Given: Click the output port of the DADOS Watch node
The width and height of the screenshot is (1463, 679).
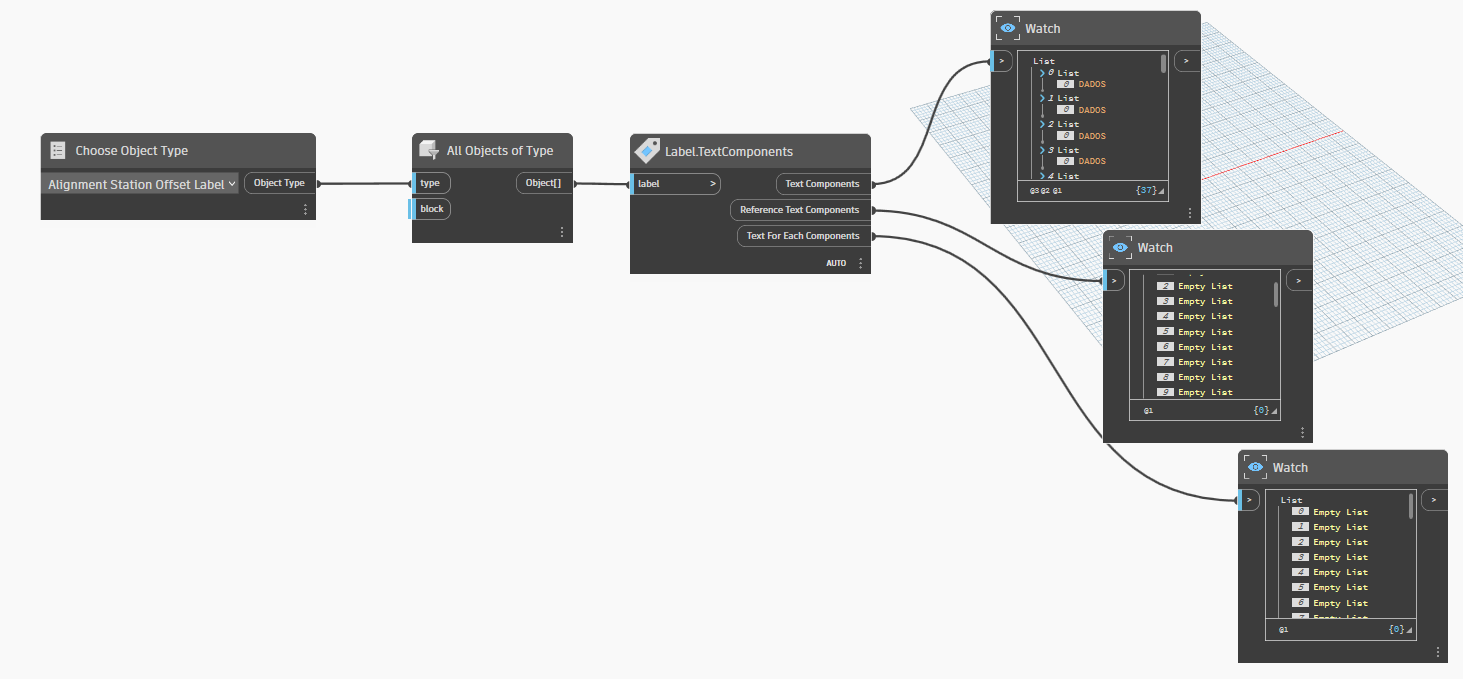Looking at the screenshot, I should (1187, 61).
